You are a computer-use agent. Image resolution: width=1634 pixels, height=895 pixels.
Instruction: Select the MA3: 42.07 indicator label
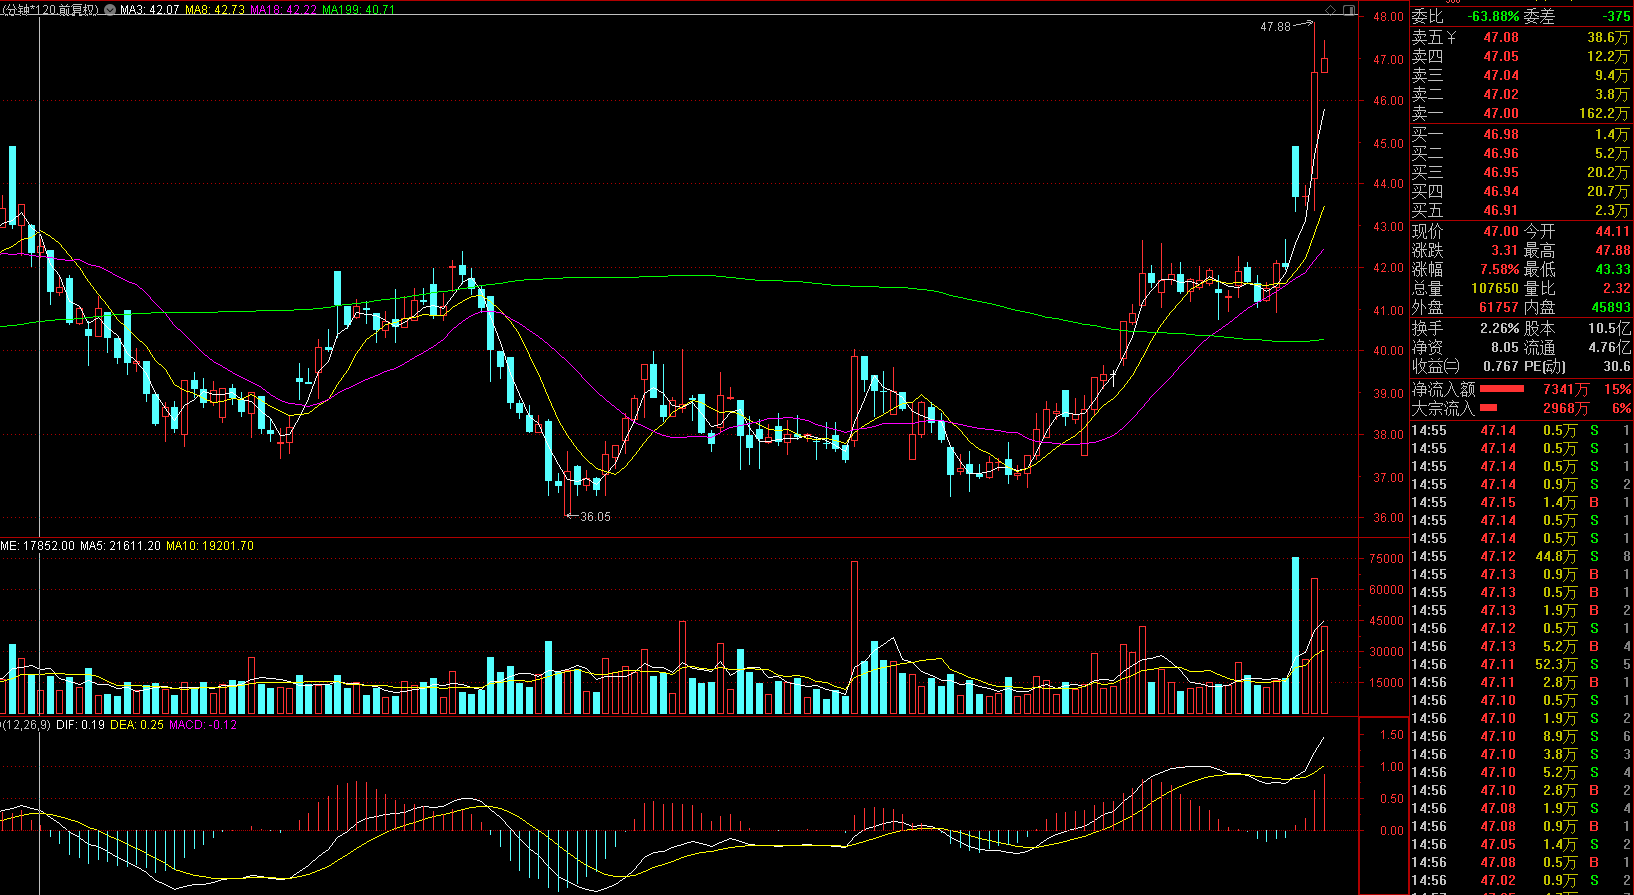point(150,10)
